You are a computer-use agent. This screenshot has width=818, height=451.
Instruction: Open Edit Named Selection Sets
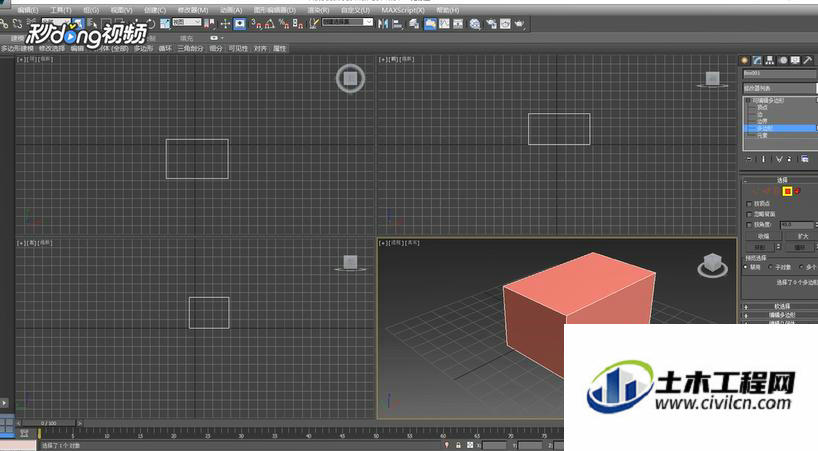click(314, 23)
